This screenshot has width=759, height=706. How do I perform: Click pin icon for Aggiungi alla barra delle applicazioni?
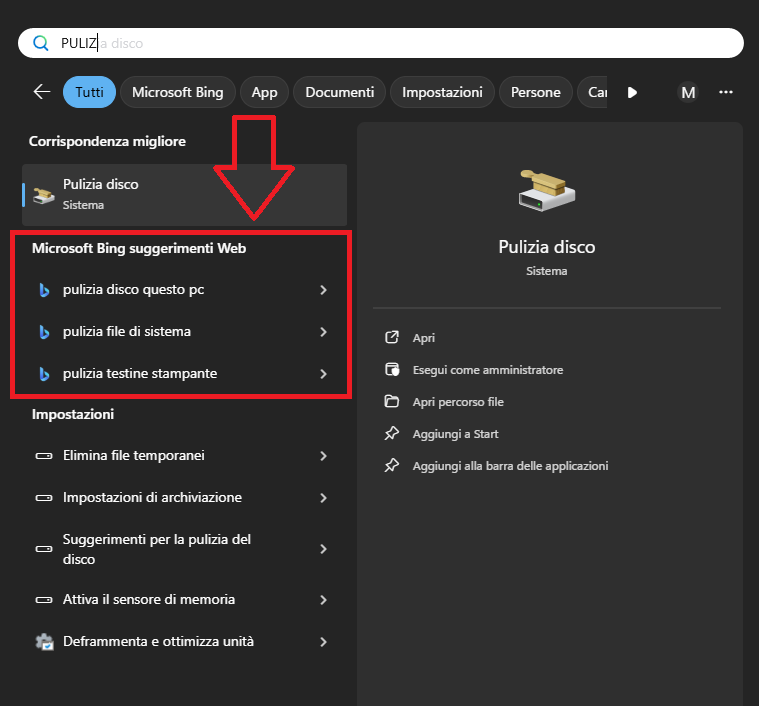[392, 466]
